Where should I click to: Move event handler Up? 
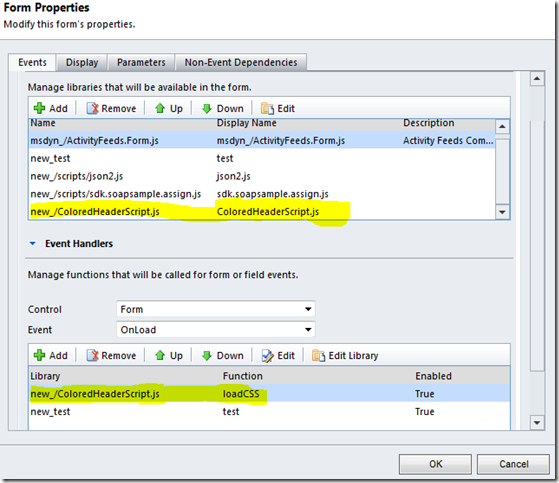[169, 355]
